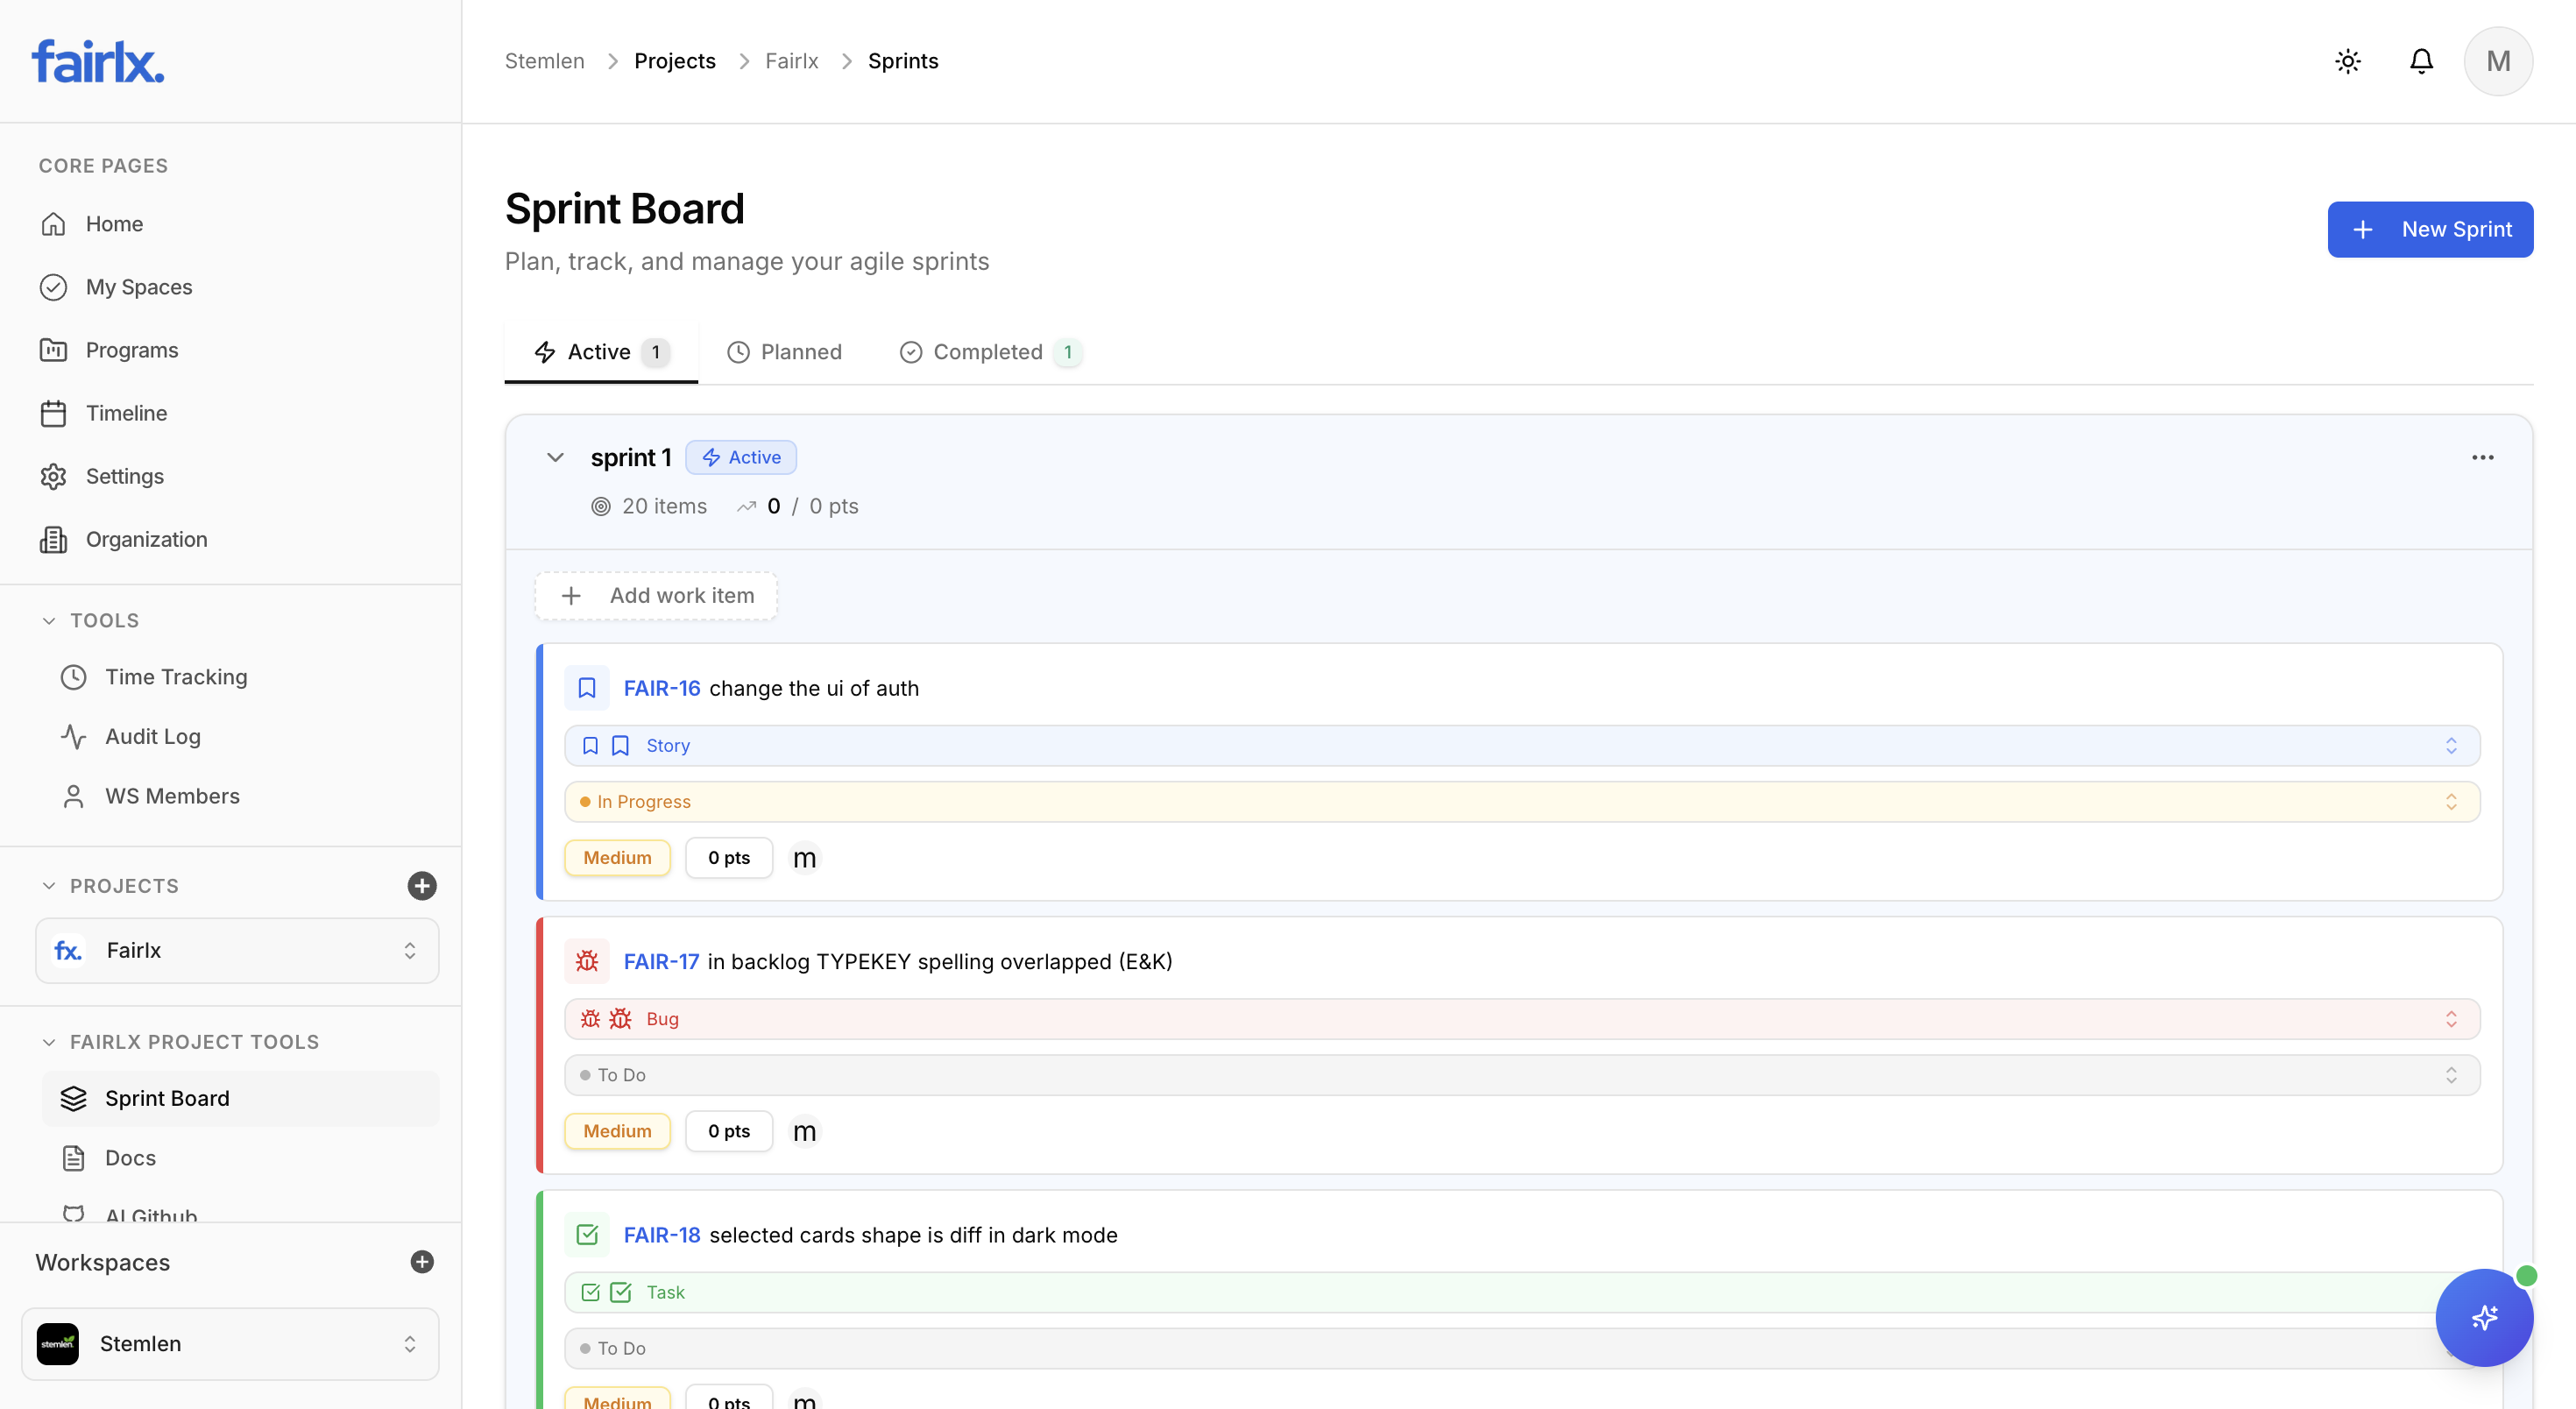Click 'selected cards shape is diff in dark mode'
Screen dimensions: 2576x1409
[x=913, y=1235]
